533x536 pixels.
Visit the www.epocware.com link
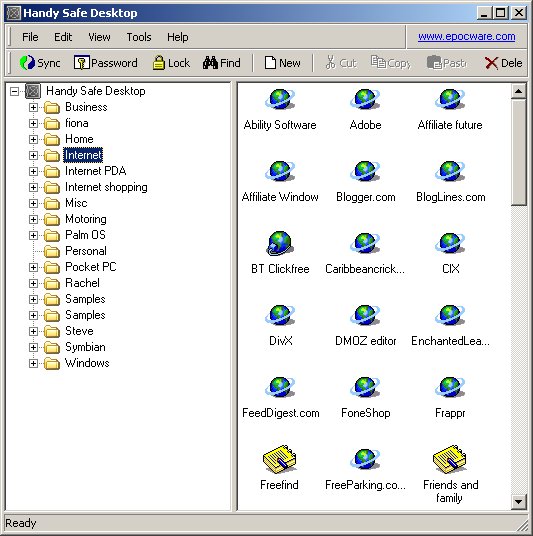466,36
